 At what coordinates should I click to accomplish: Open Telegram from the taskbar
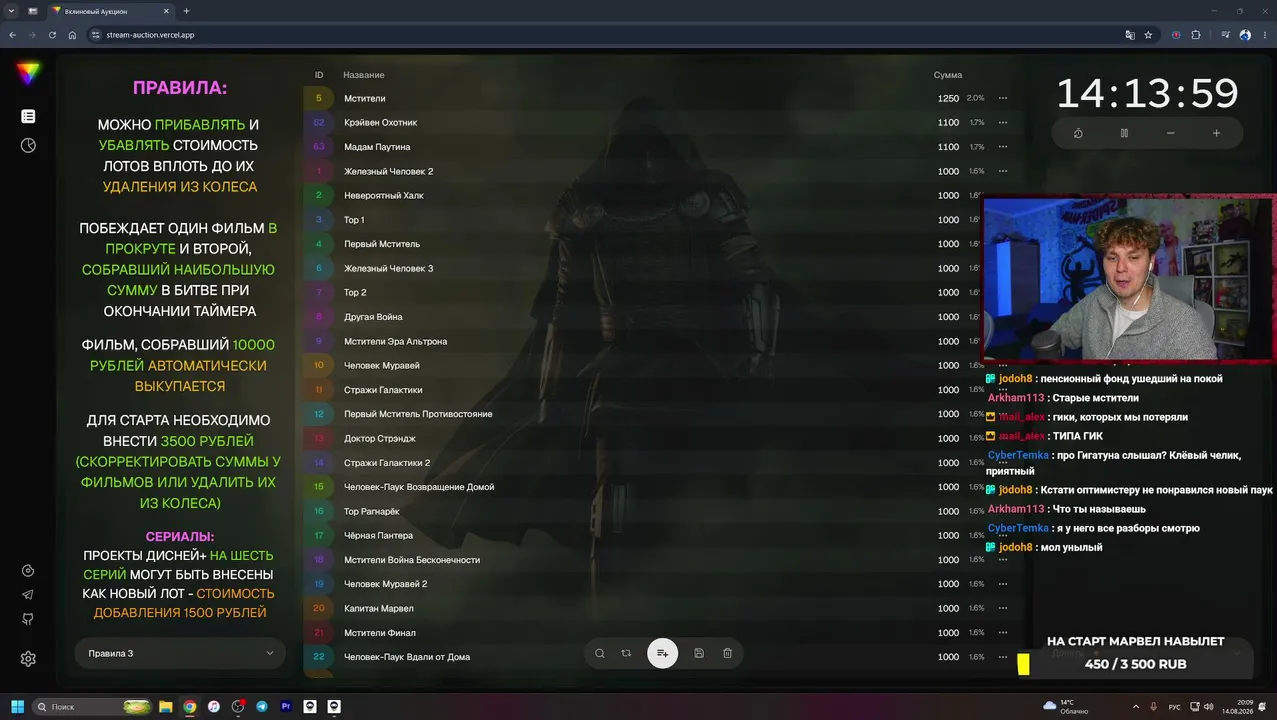[262, 706]
